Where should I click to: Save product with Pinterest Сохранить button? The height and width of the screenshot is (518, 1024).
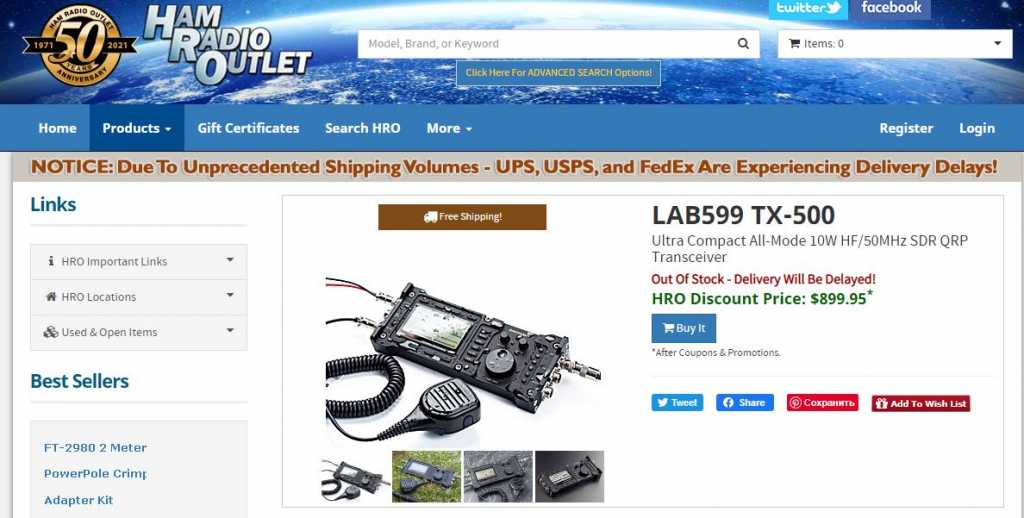(x=822, y=403)
